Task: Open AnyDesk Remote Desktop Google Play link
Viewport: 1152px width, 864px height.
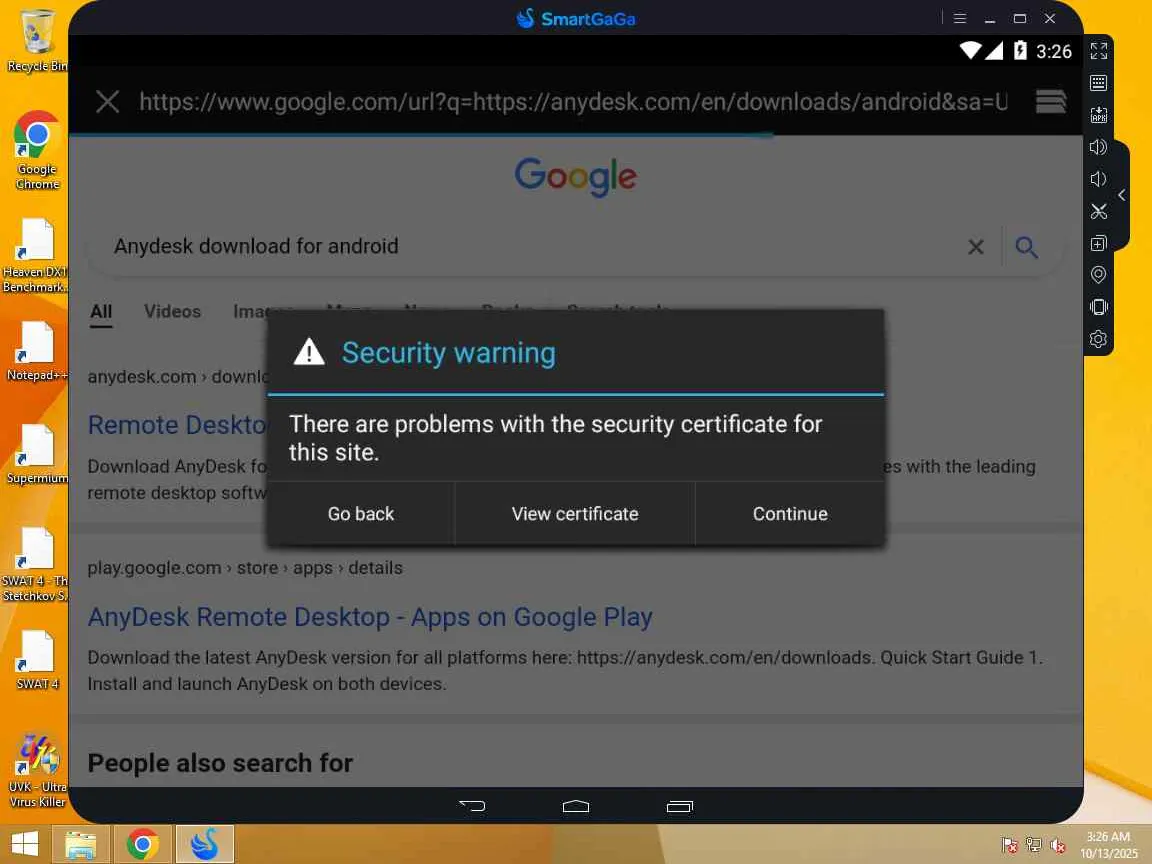Action: pyautogui.click(x=370, y=617)
